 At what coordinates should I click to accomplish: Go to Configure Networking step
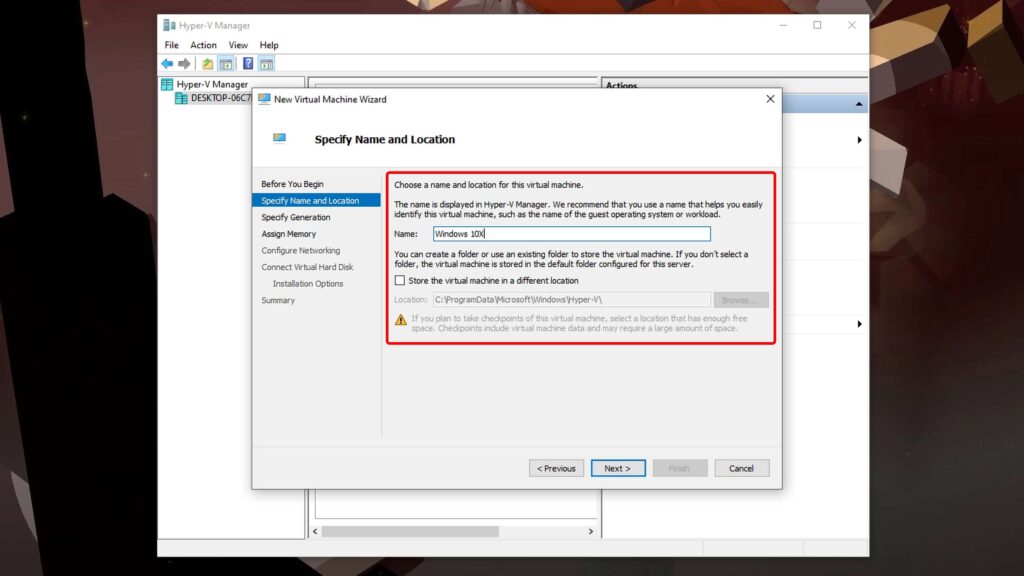(x=300, y=251)
